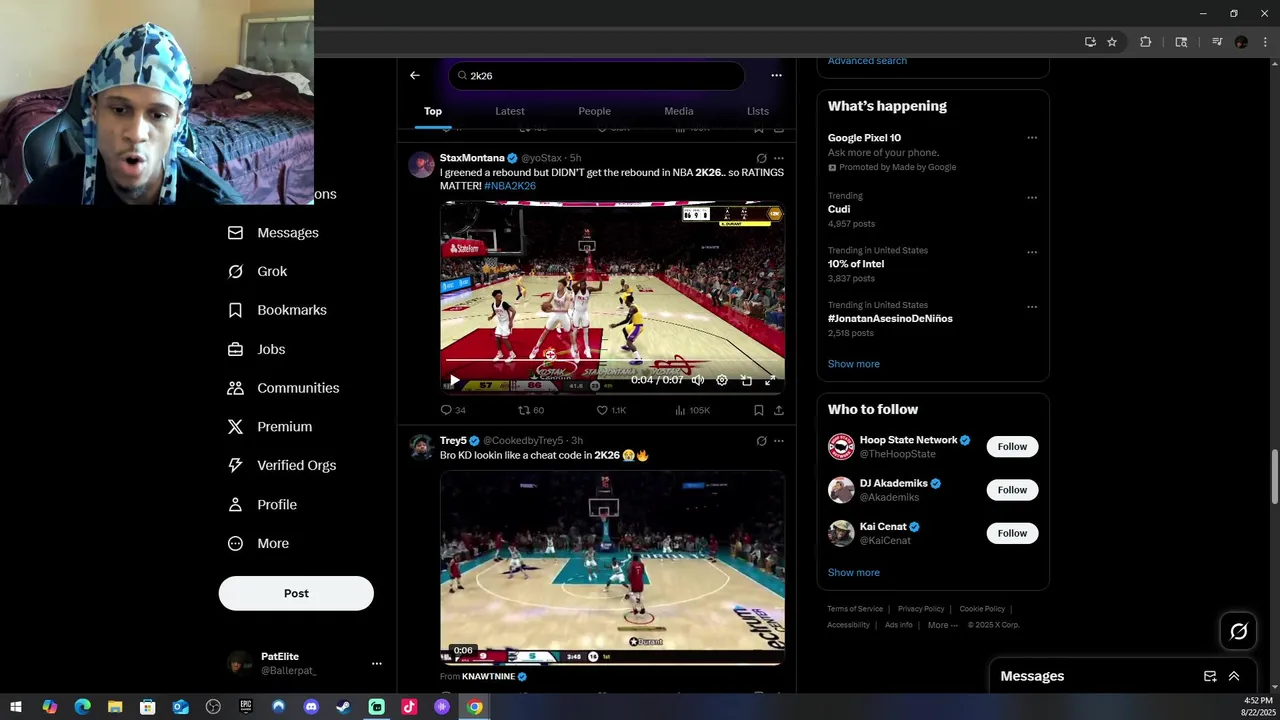Viewport: 1280px width, 720px height.
Task: Open the KD cheat code video thumbnail
Action: point(612,567)
